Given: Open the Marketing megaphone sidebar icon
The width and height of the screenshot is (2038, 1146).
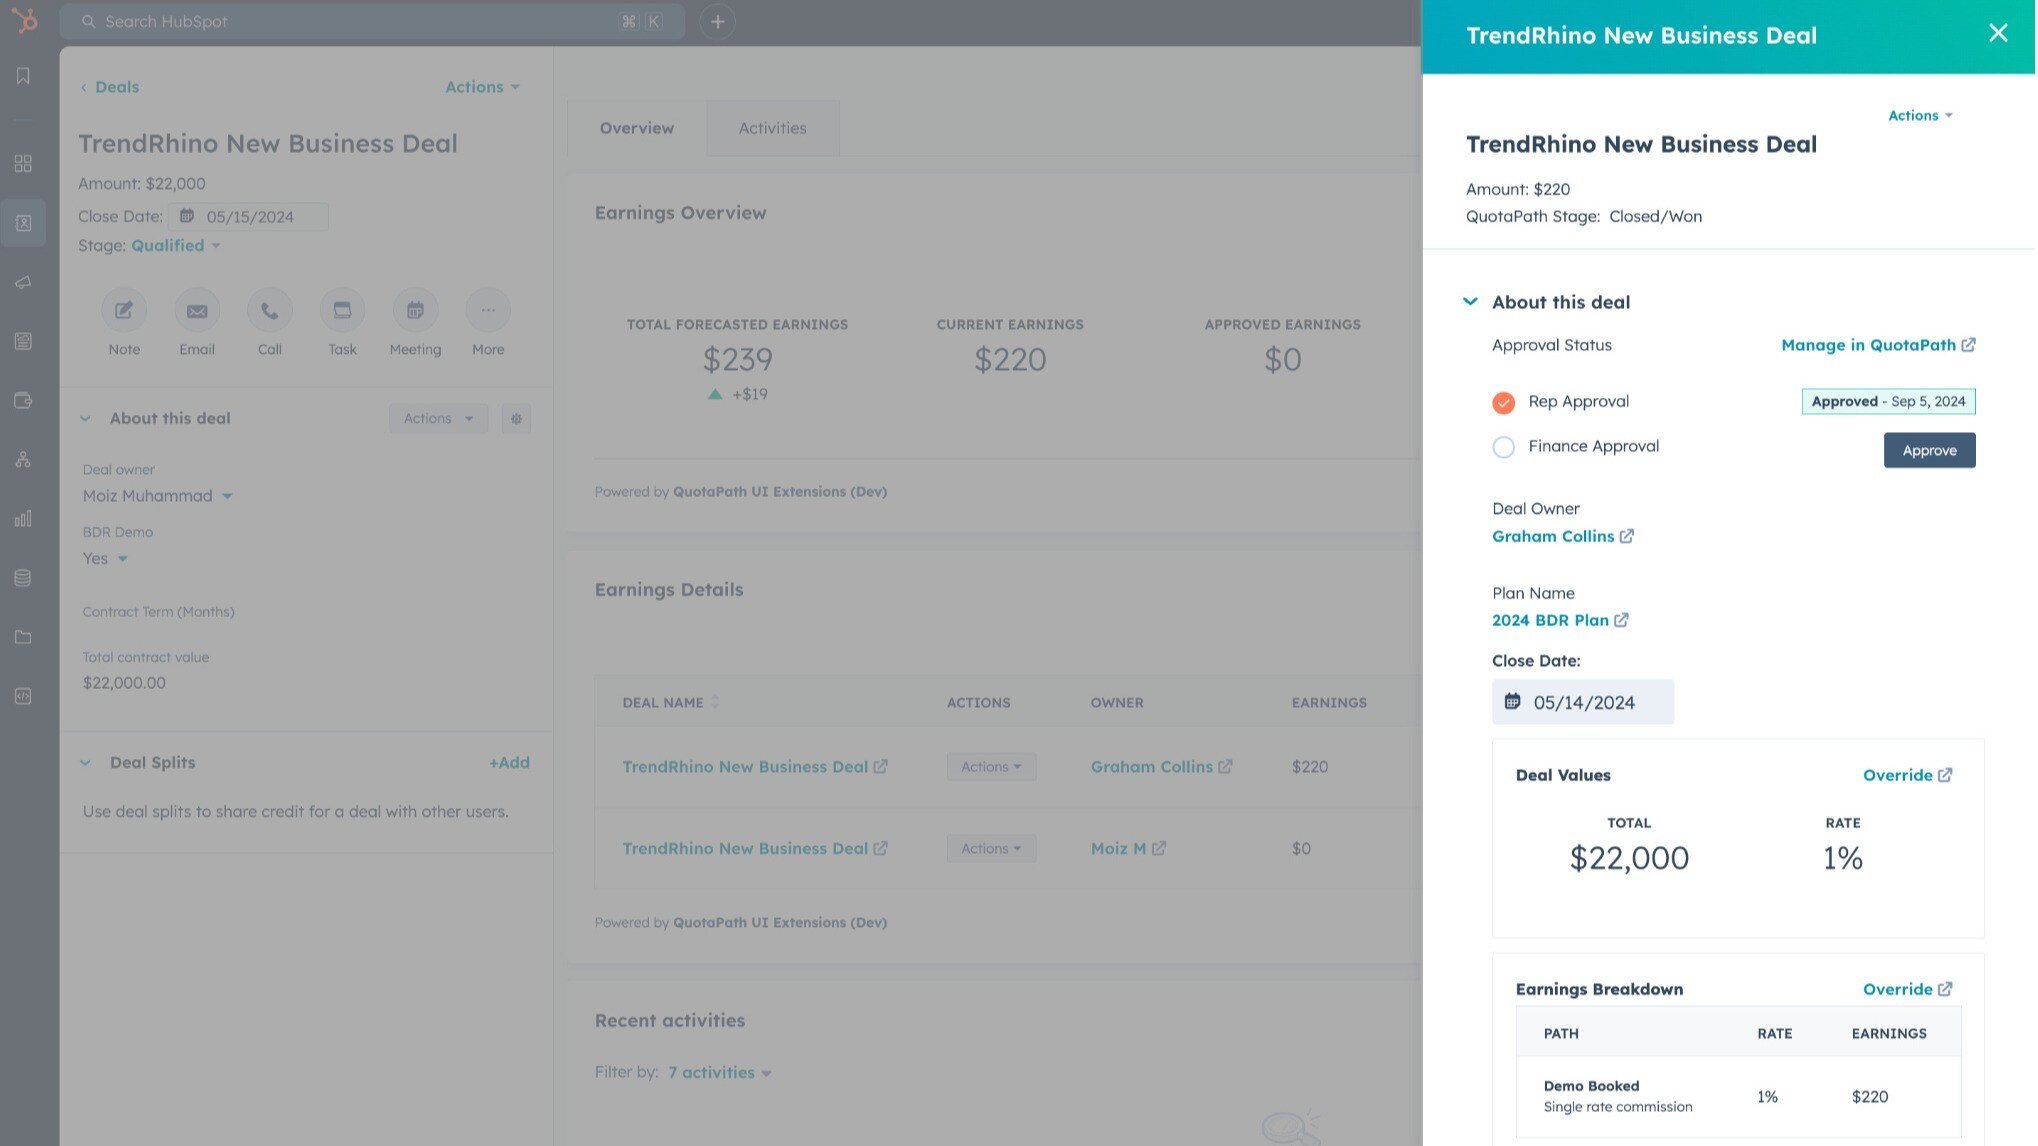Looking at the screenshot, I should pos(23,281).
